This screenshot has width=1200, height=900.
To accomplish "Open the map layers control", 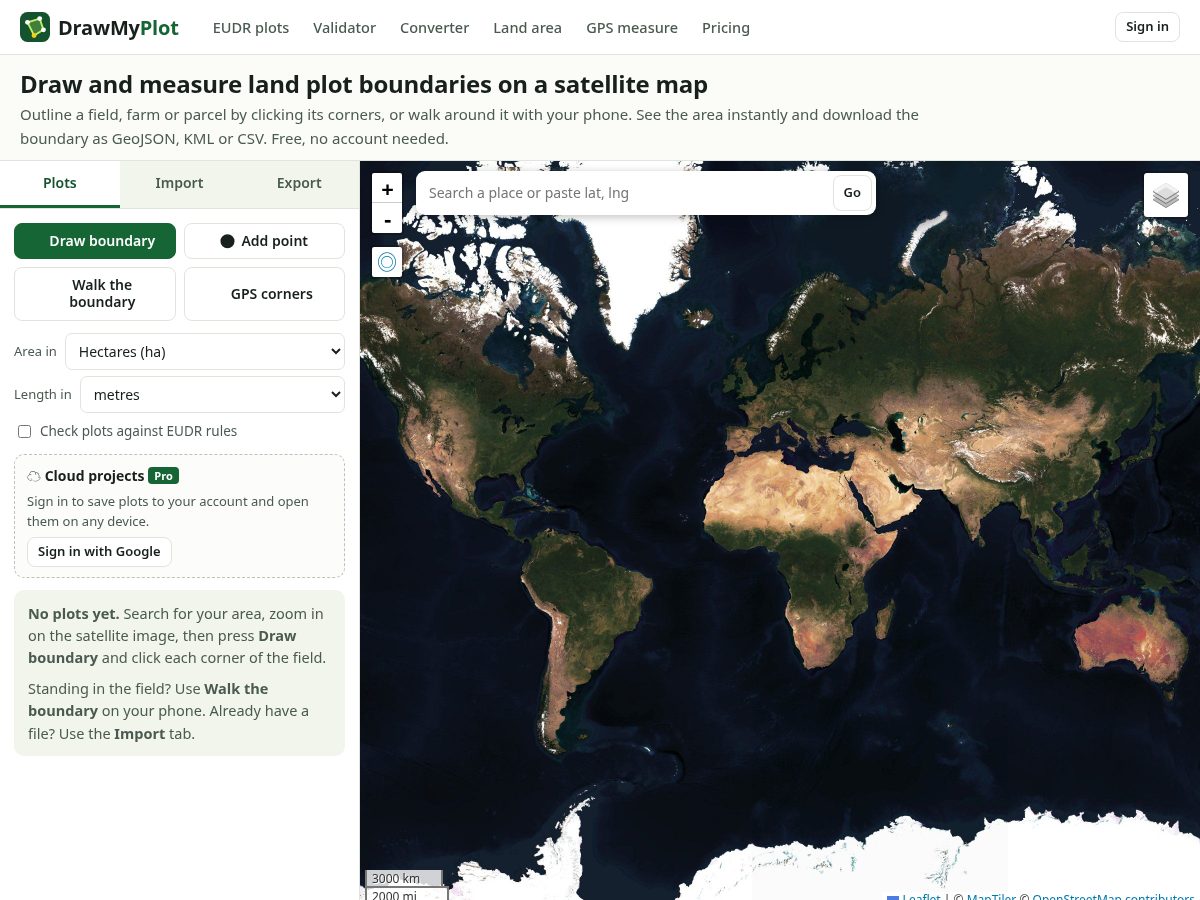I will 1166,195.
